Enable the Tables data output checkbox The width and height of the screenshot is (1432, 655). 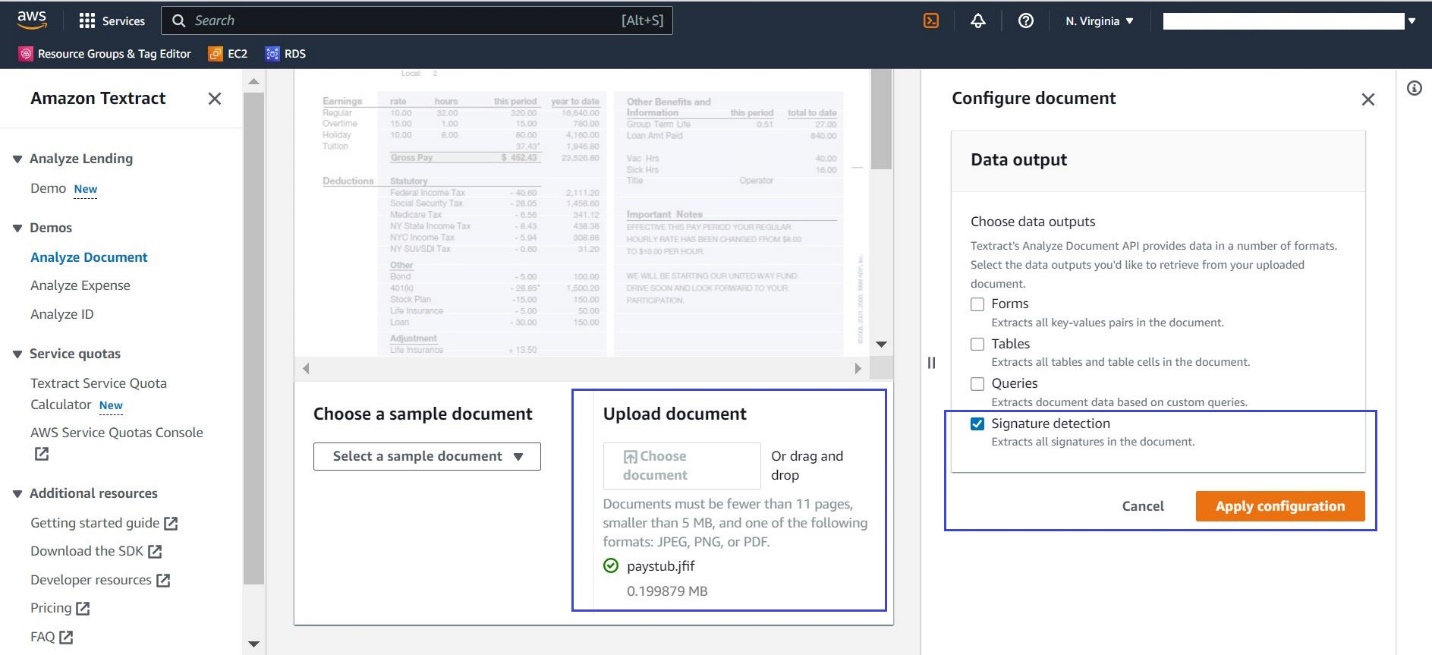978,344
